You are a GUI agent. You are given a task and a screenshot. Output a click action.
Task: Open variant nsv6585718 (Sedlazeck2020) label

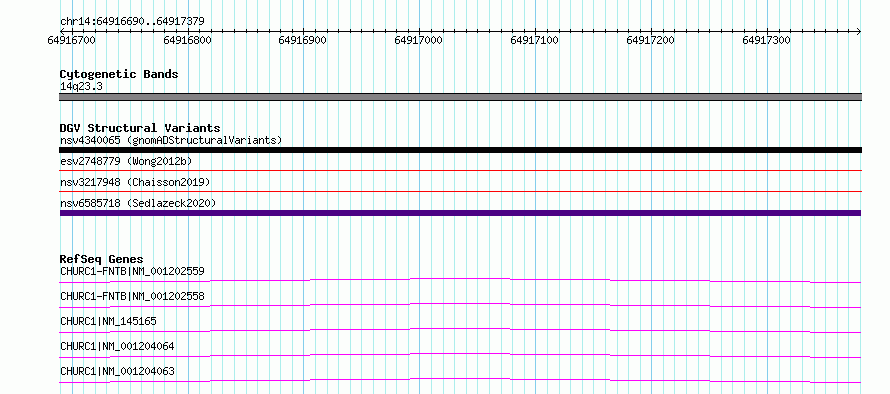pos(138,203)
